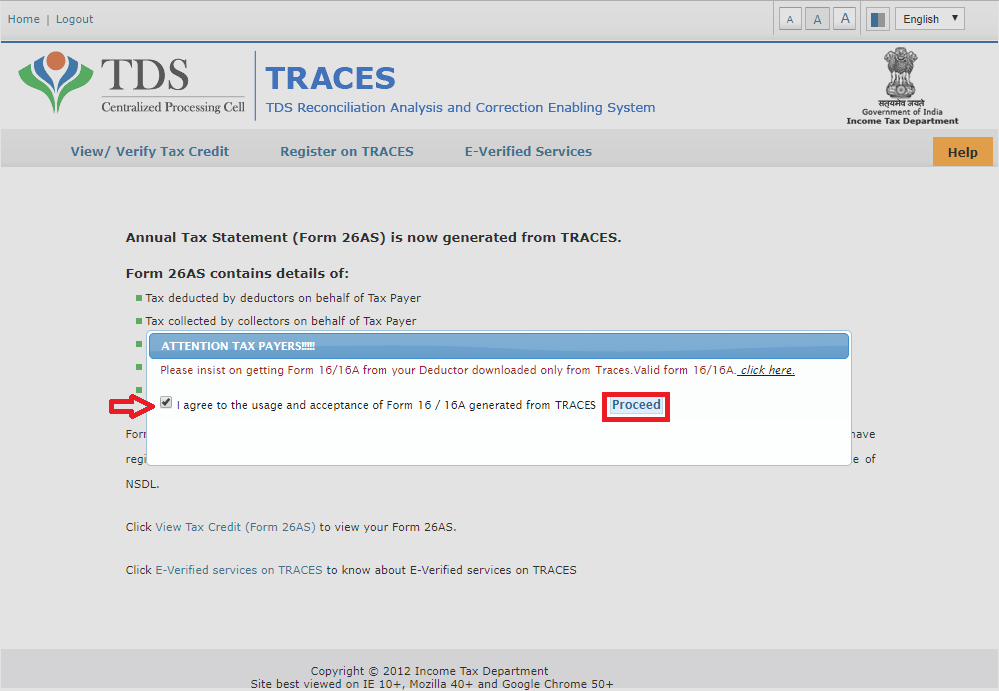Click the TDS Centralized Processing Cell logo
The width and height of the screenshot is (999, 691).
pyautogui.click(x=132, y=85)
